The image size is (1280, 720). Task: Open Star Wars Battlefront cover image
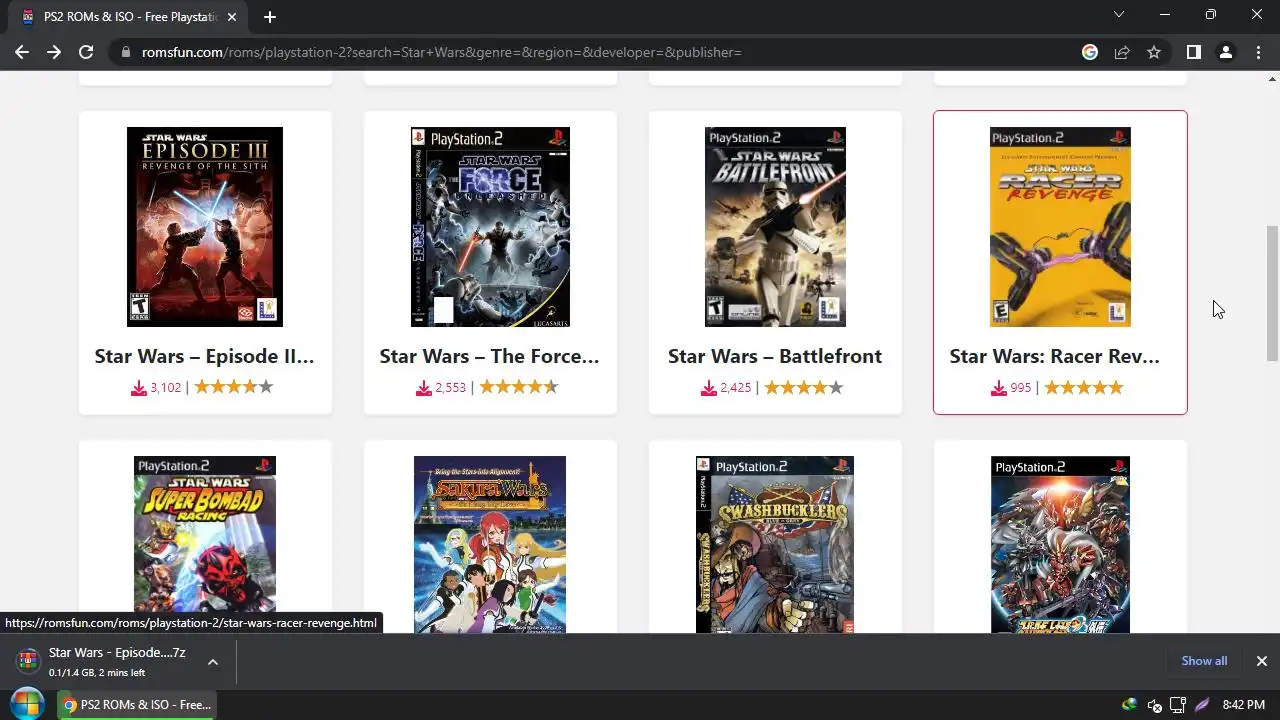pyautogui.click(x=775, y=227)
